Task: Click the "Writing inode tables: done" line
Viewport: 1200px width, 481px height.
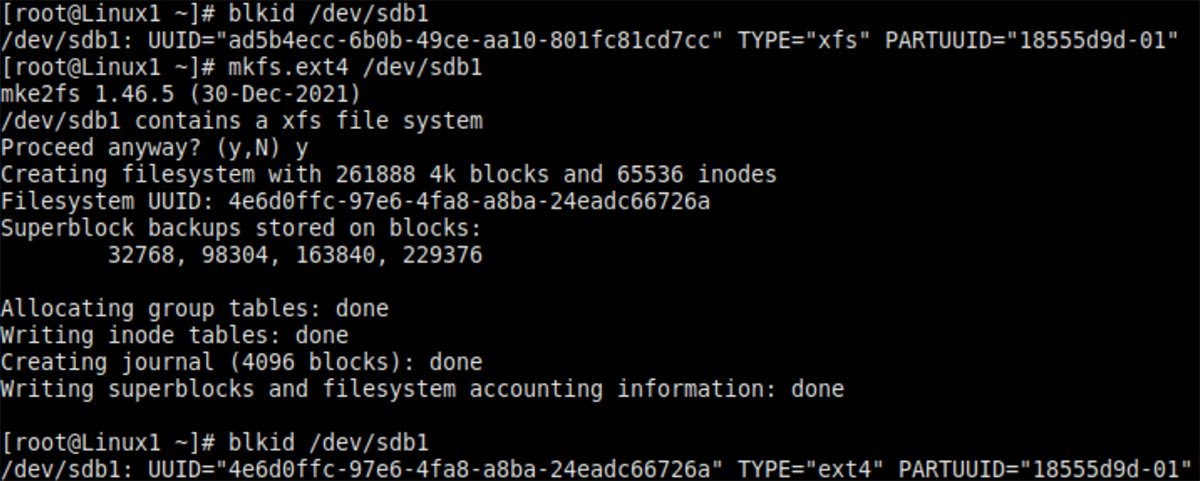Action: click(x=174, y=335)
